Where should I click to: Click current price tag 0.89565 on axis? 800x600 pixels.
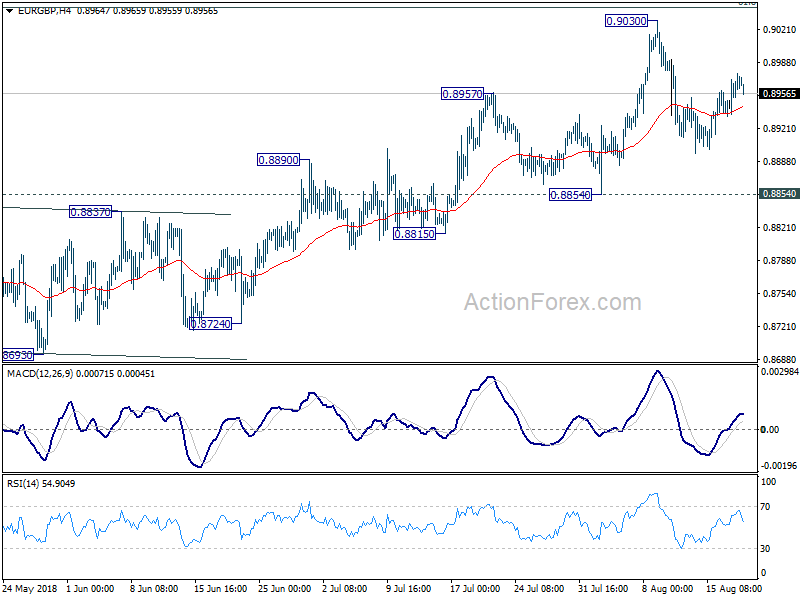(779, 94)
